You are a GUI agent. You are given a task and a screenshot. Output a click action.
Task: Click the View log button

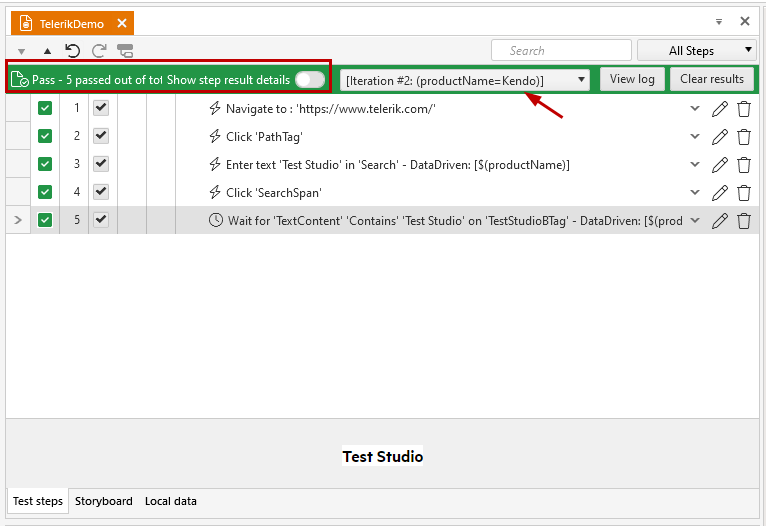(x=632, y=79)
